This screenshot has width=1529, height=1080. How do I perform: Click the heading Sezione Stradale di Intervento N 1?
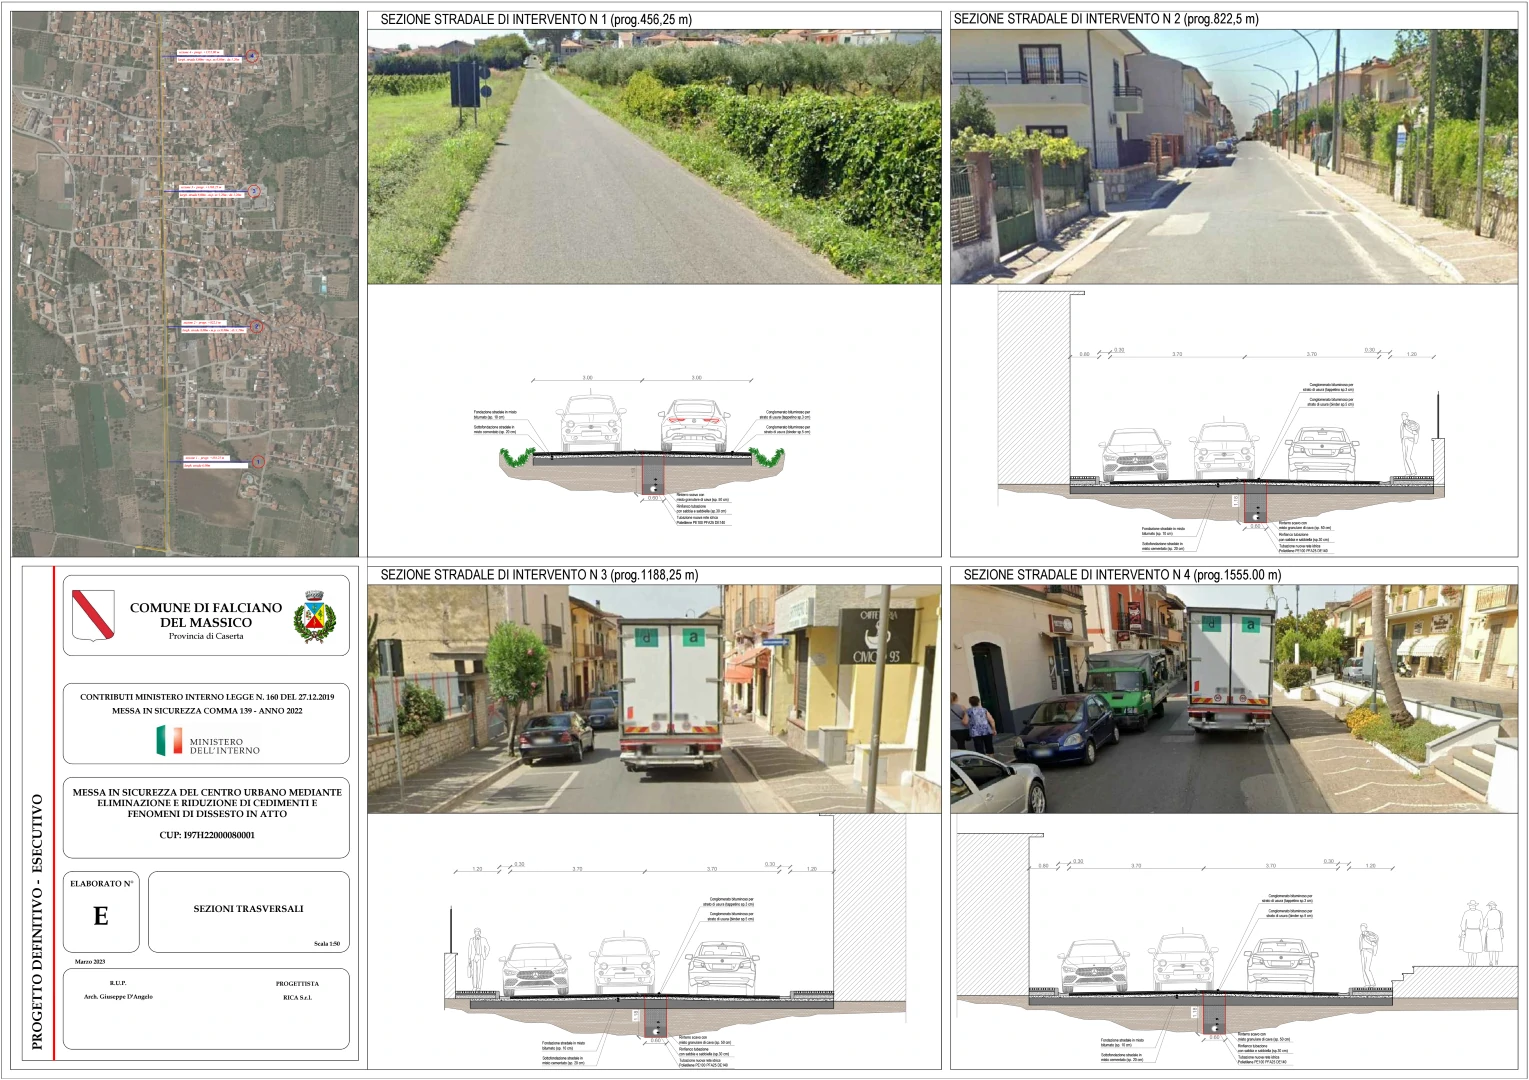535,20
